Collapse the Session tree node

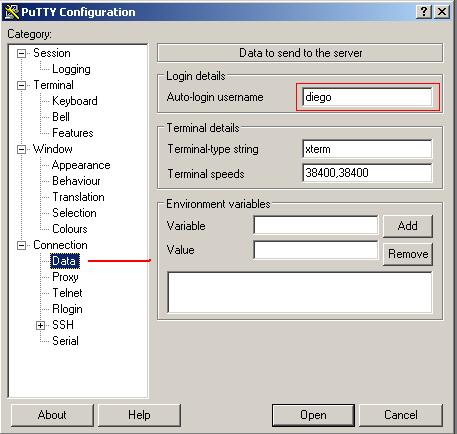click(x=21, y=53)
